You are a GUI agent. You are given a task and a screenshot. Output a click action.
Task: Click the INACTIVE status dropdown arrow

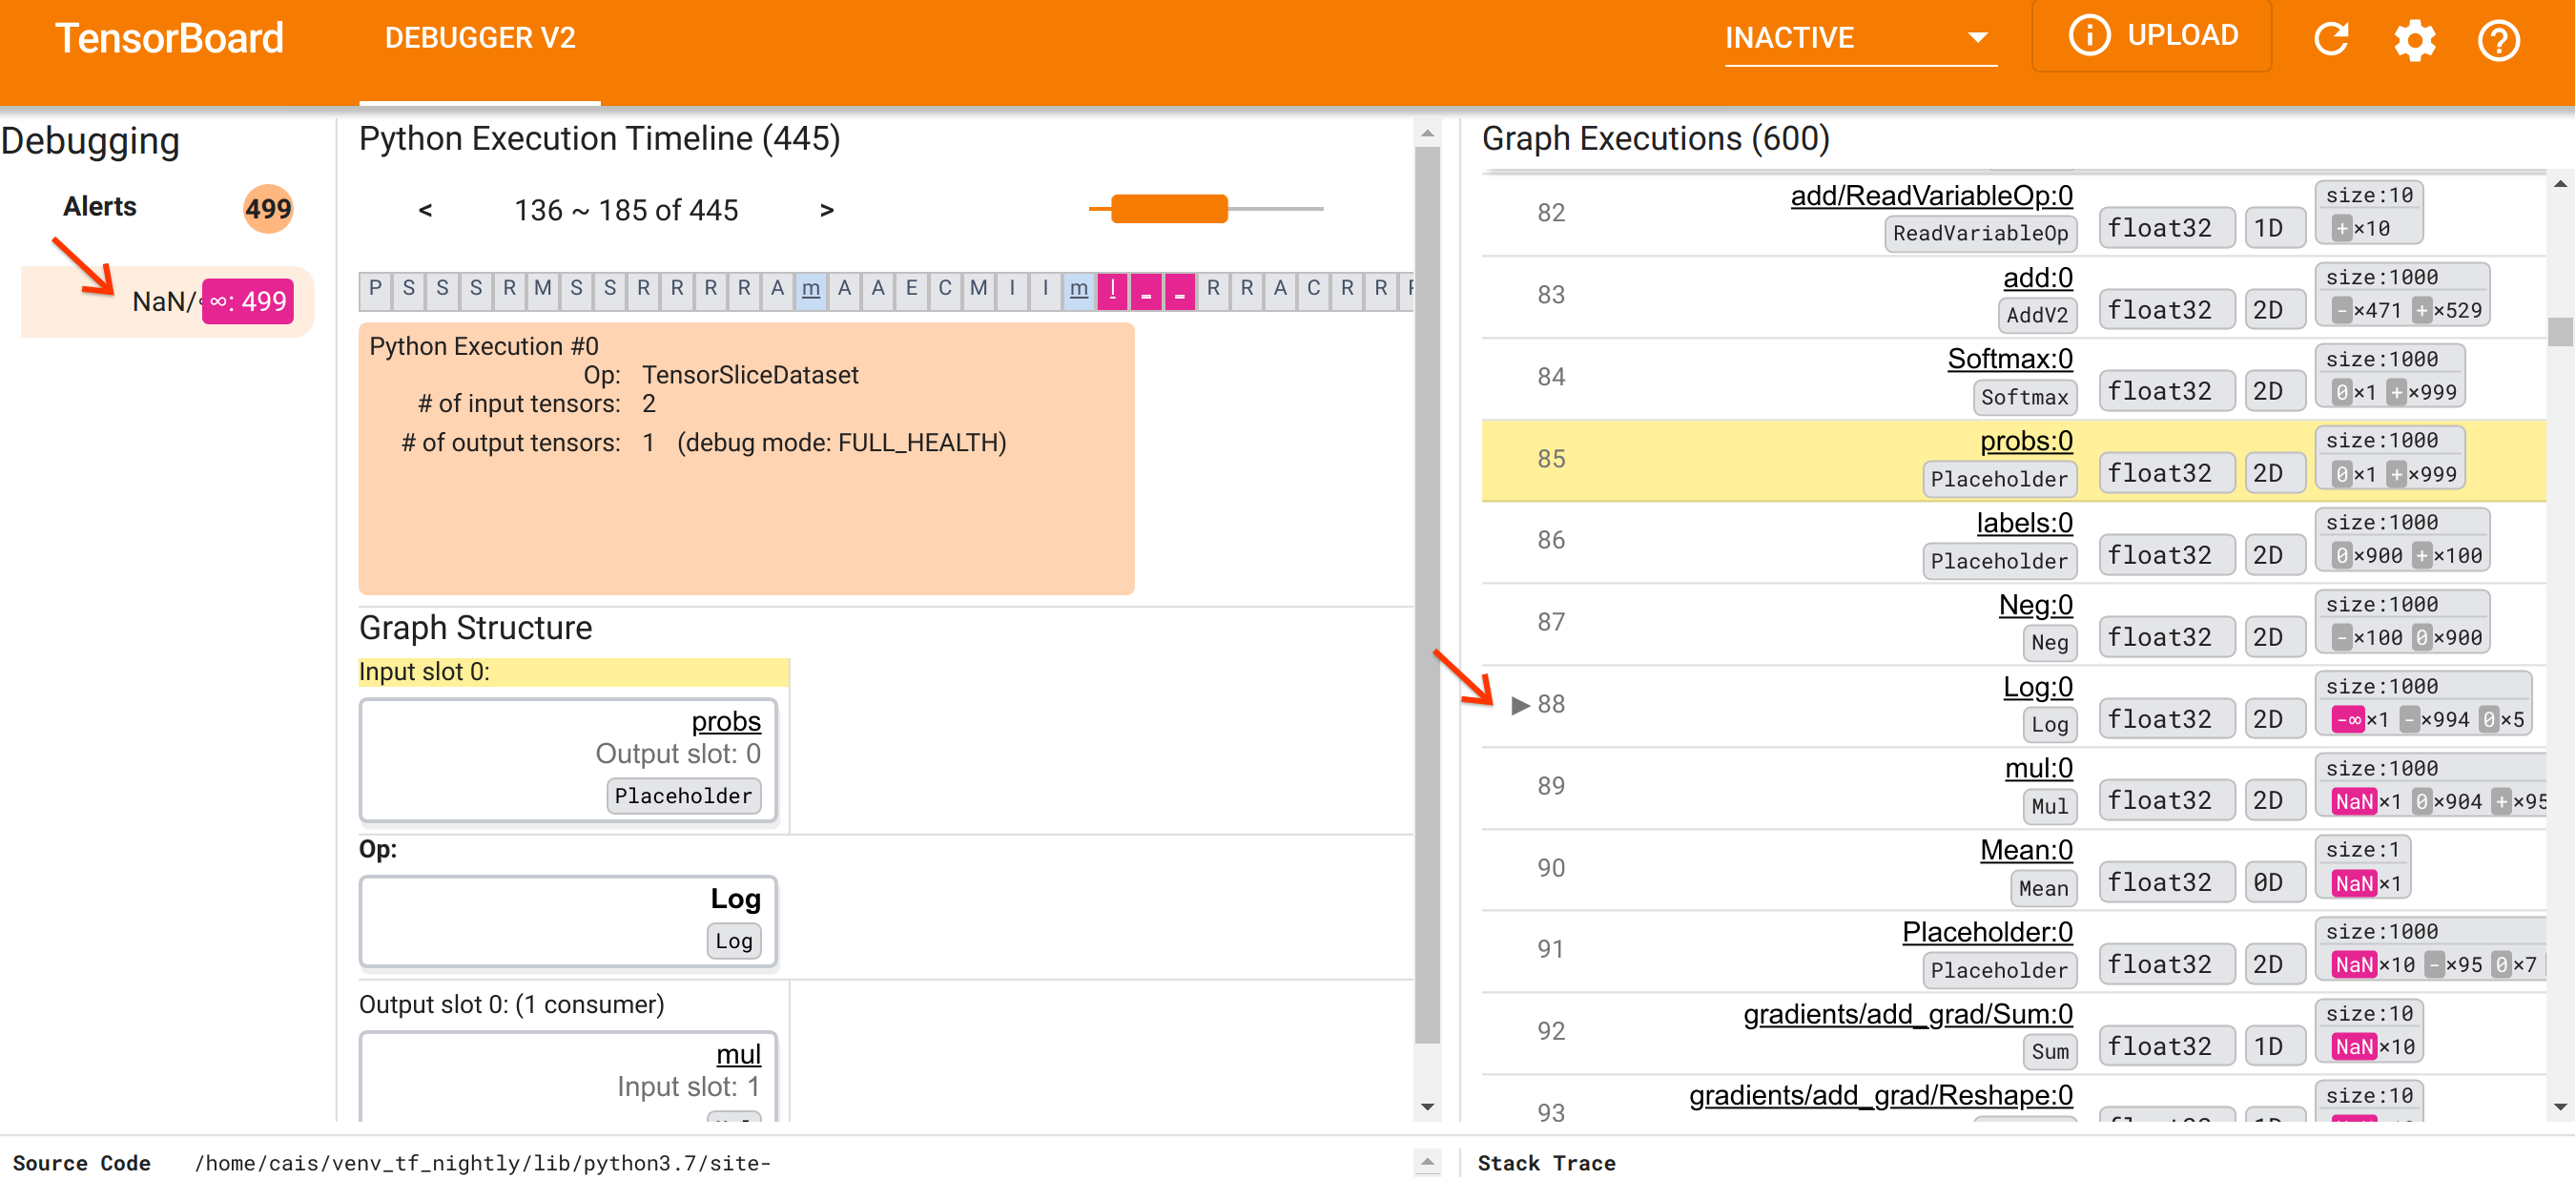click(x=1978, y=41)
